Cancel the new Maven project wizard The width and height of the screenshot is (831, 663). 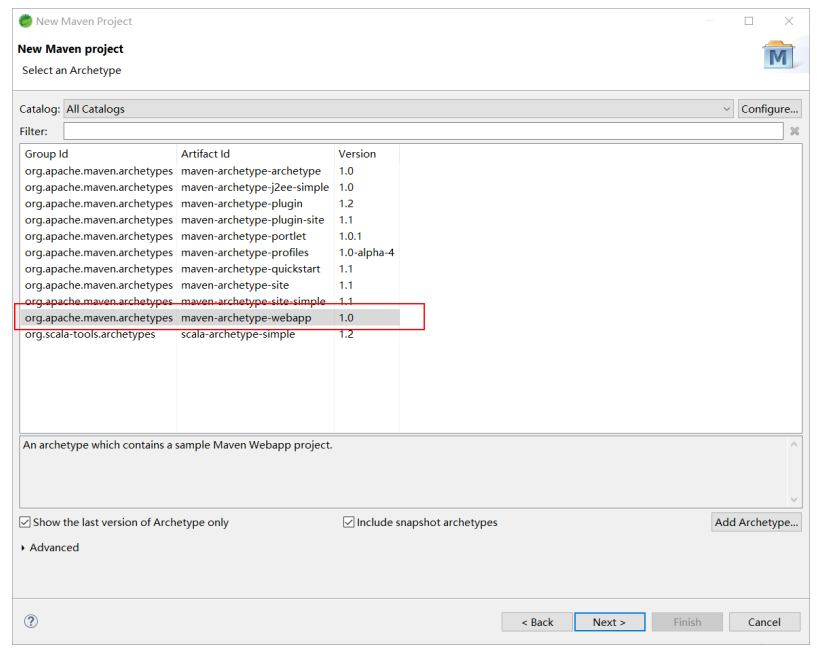[x=764, y=622]
